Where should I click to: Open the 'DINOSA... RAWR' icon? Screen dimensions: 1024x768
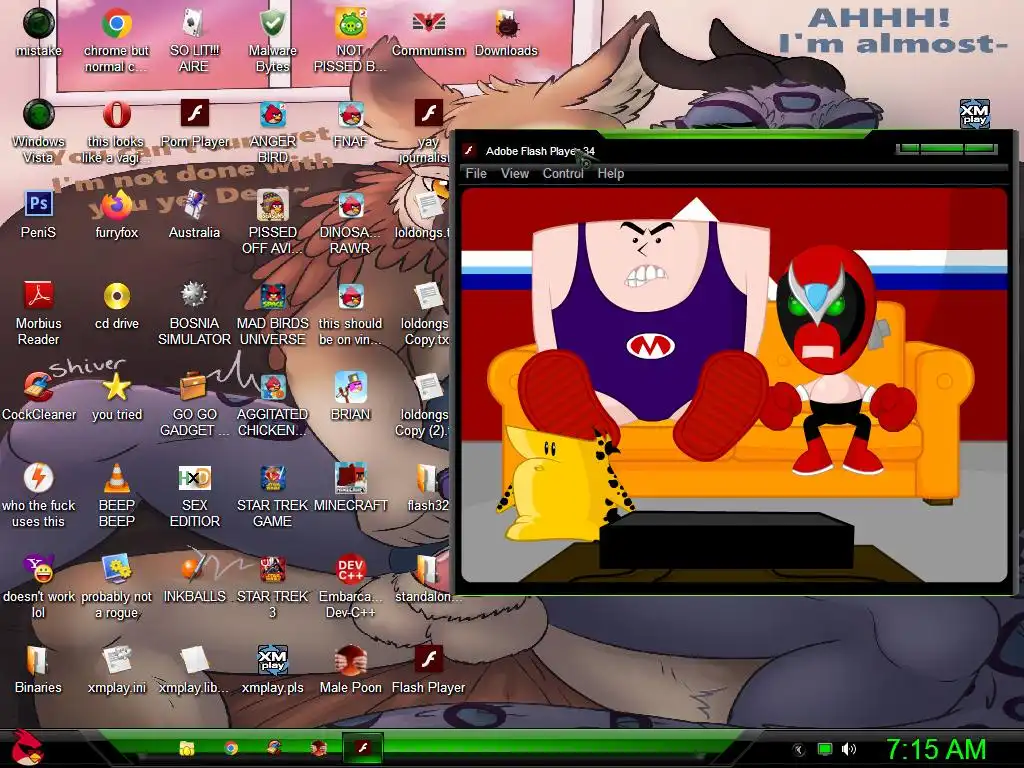[x=350, y=223]
